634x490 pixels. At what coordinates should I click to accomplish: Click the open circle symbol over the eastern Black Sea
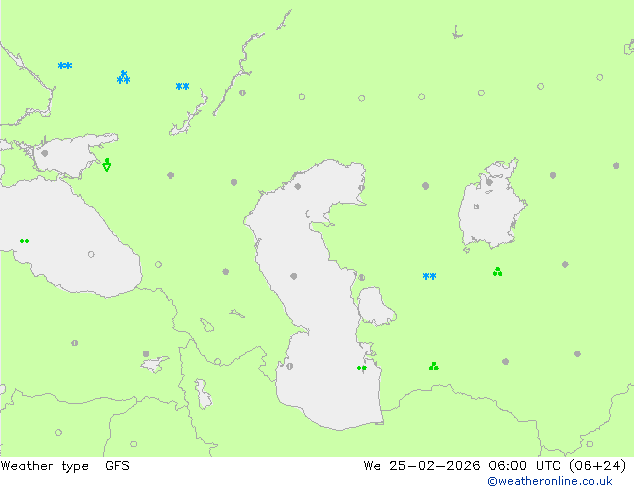pyautogui.click(x=91, y=254)
